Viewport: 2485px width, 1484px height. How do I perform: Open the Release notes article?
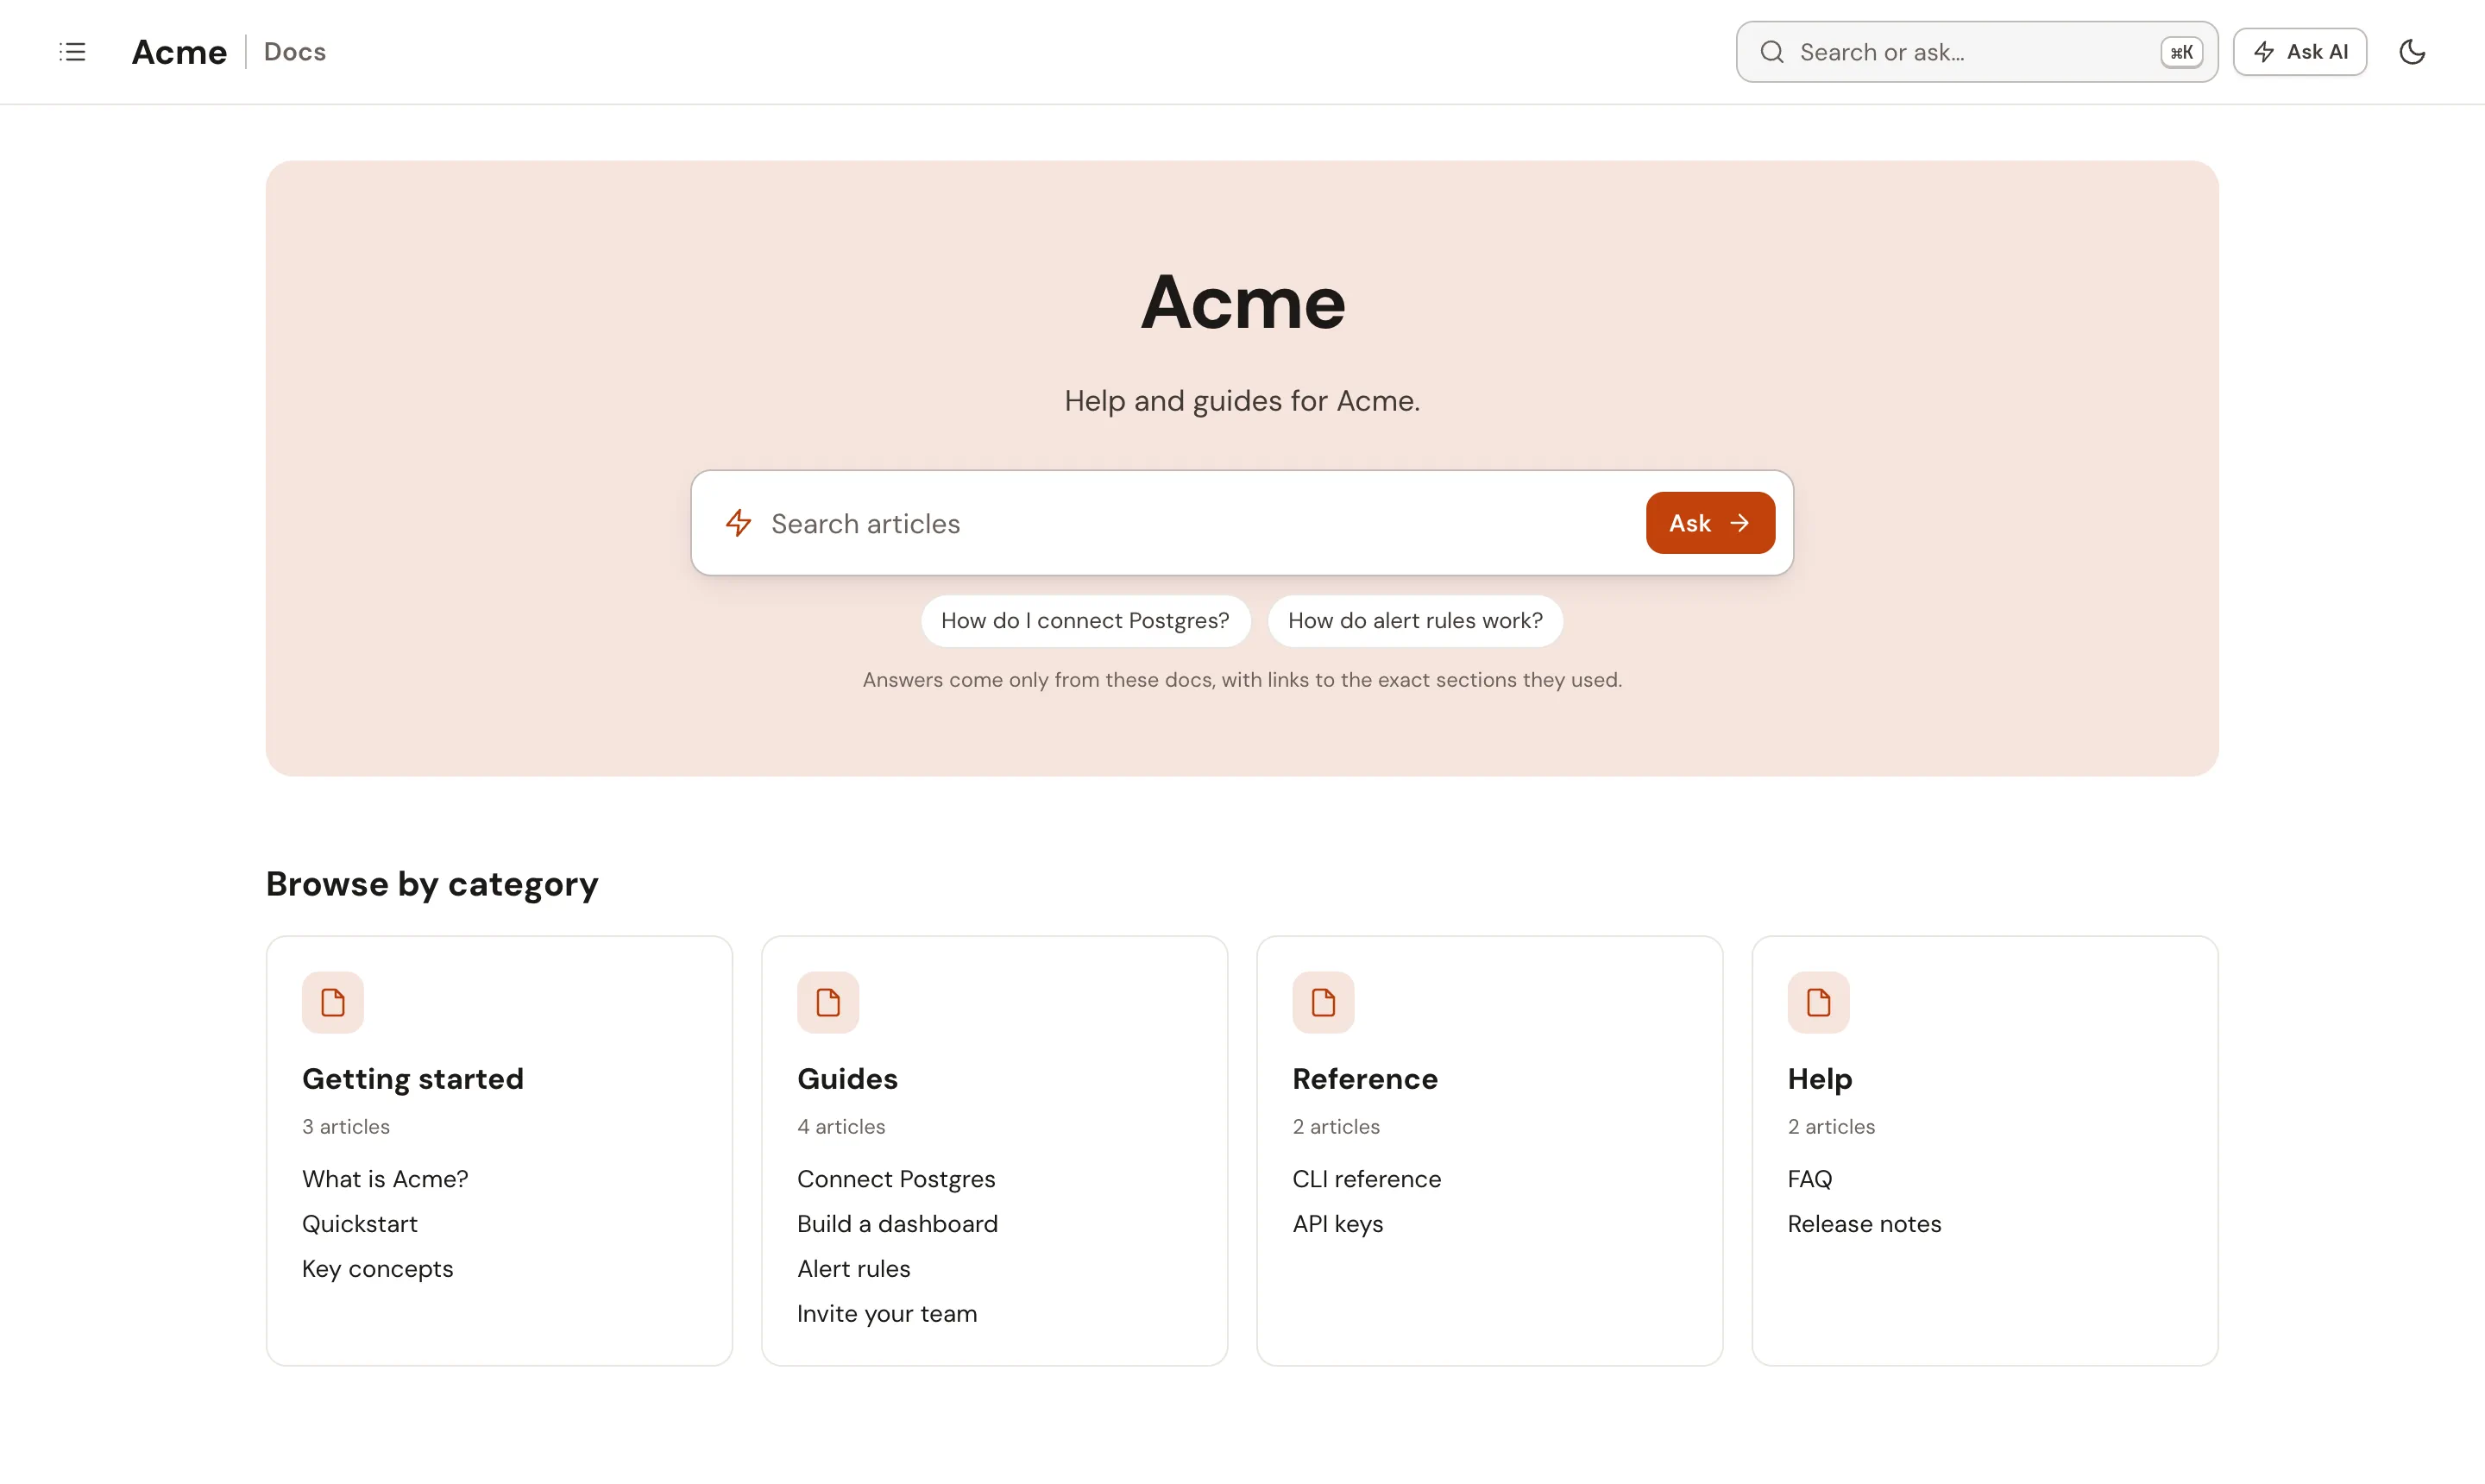1864,1224
